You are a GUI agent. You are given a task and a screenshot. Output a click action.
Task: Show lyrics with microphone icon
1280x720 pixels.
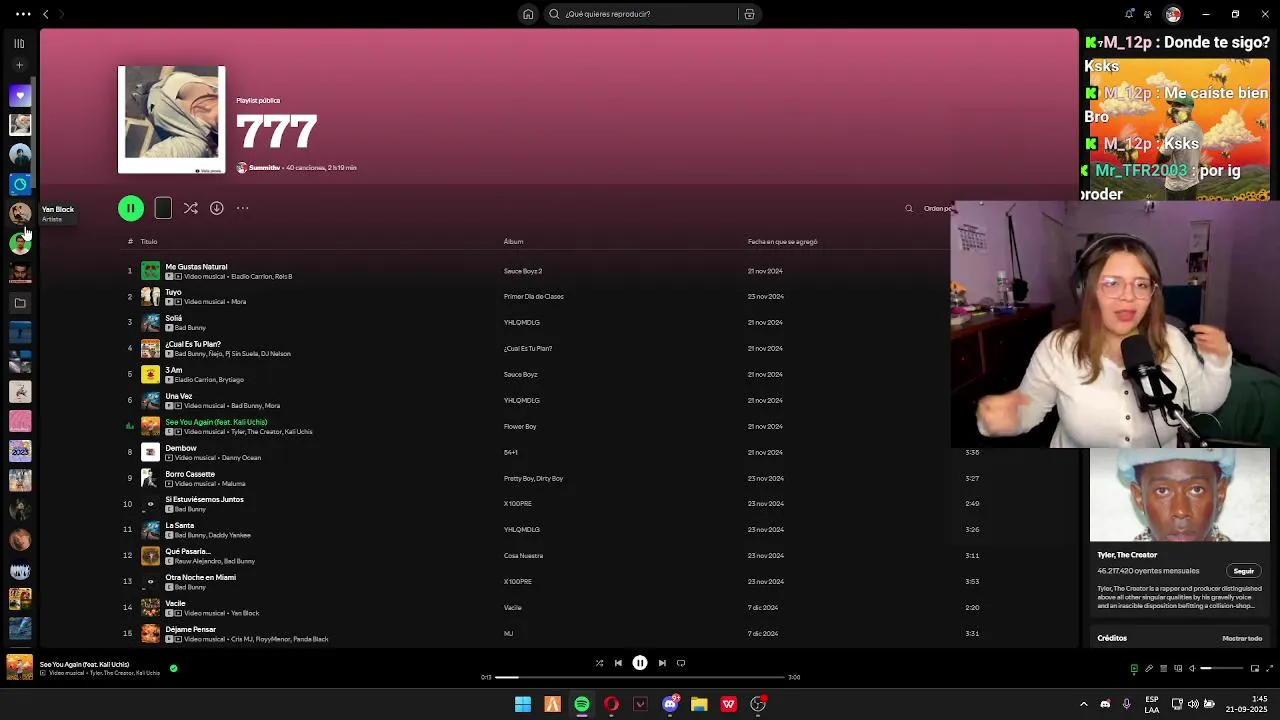pos(1148,668)
